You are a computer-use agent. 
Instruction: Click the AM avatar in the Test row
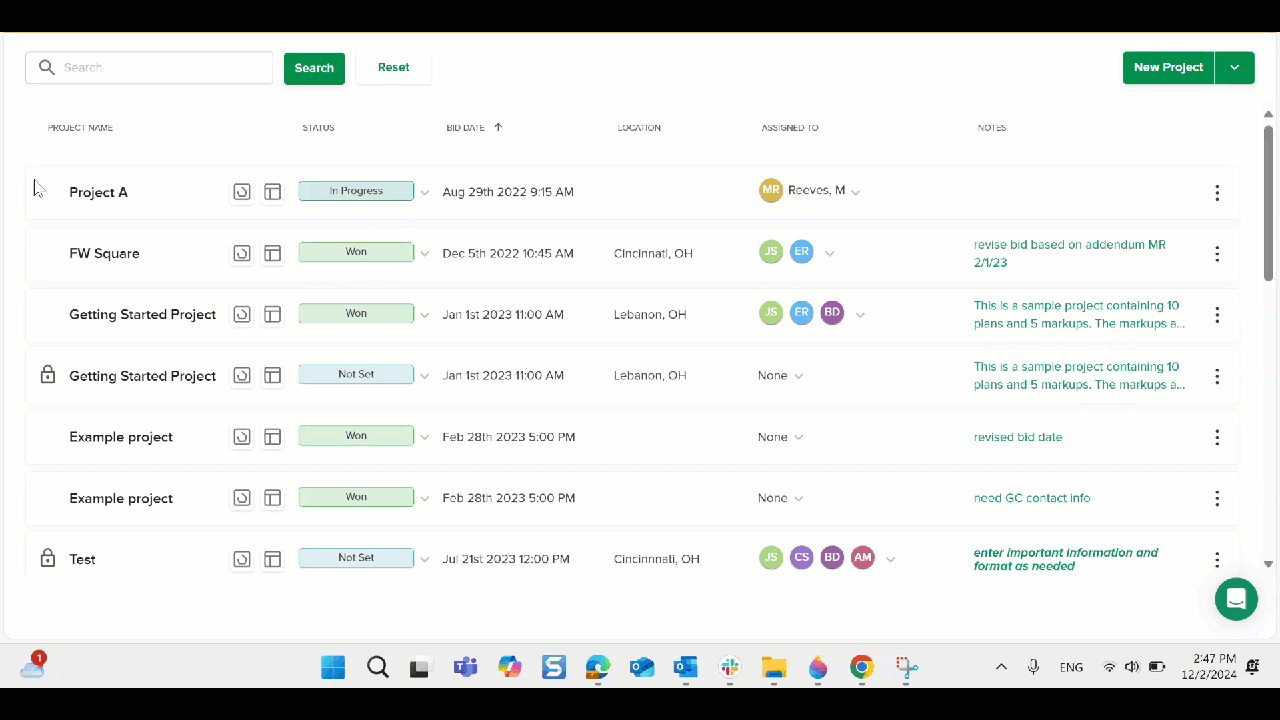tap(863, 558)
